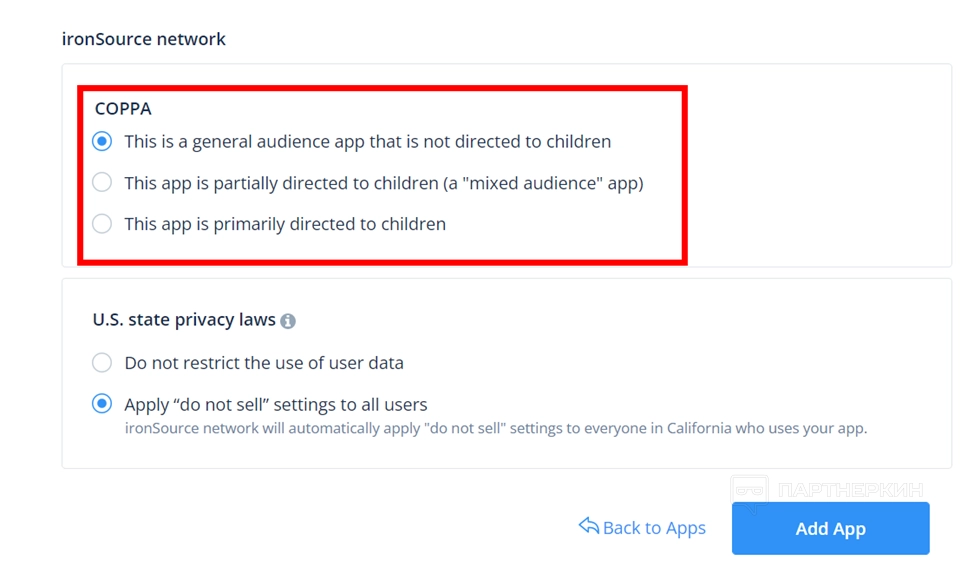Click the U.S. state privacy laws heading
Viewport: 974px width, 567px height.
(x=184, y=320)
